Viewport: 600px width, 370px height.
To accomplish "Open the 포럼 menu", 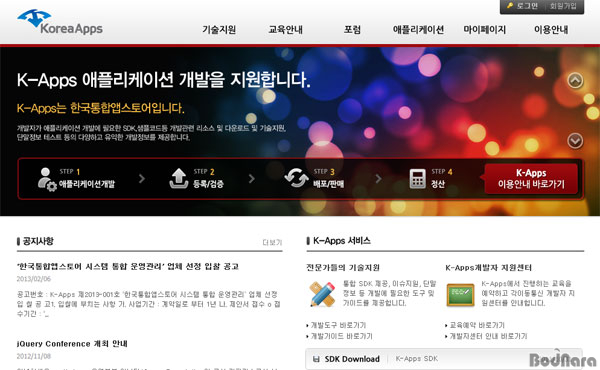I will pos(352,29).
